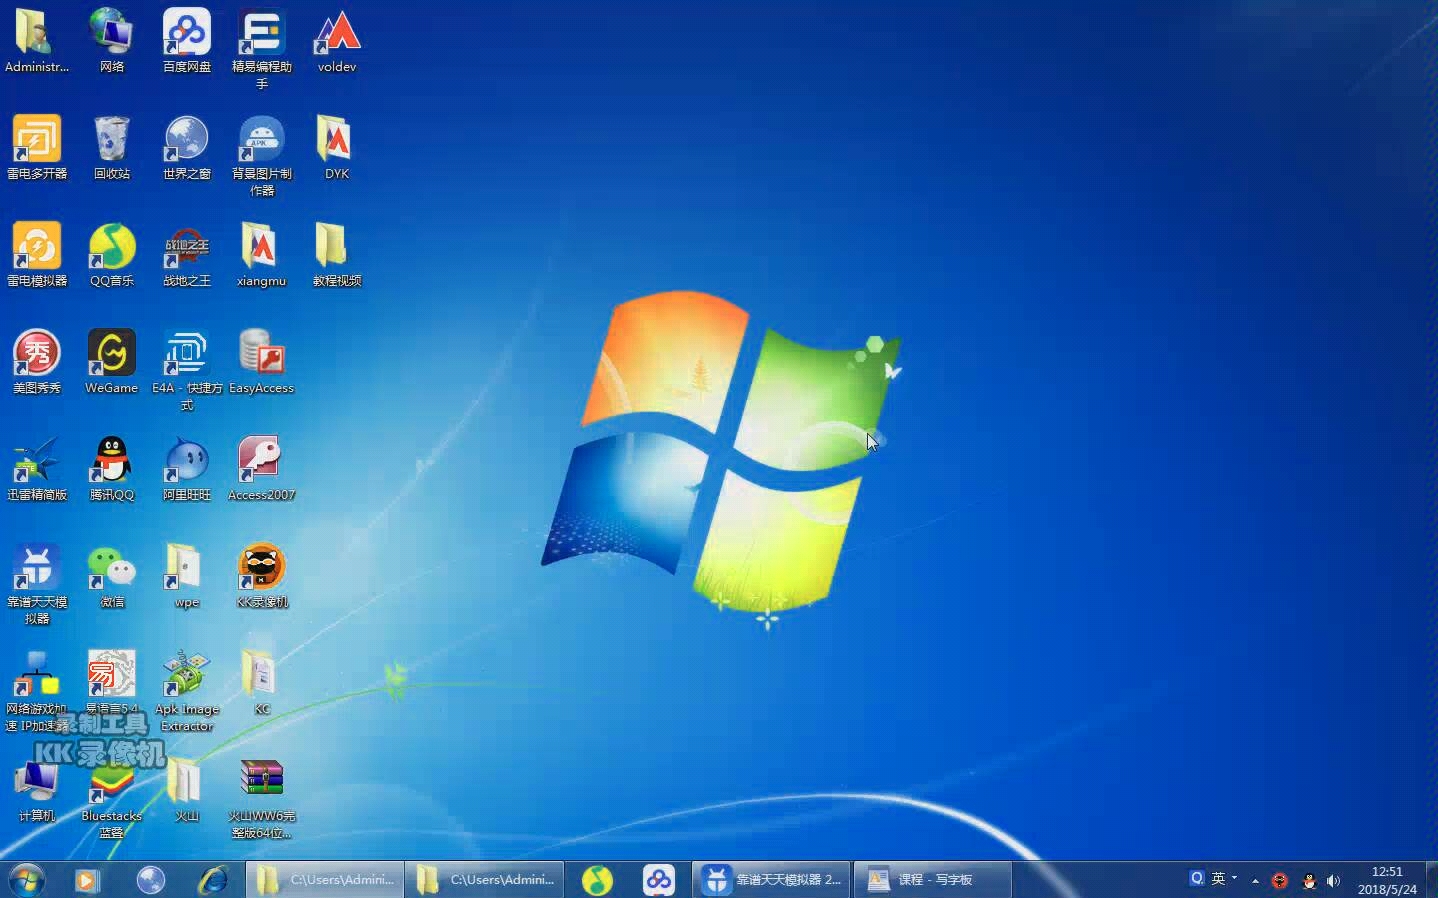This screenshot has height=898, width=1438.
Task: Show hidden system tray icons
Action: (x=1255, y=881)
